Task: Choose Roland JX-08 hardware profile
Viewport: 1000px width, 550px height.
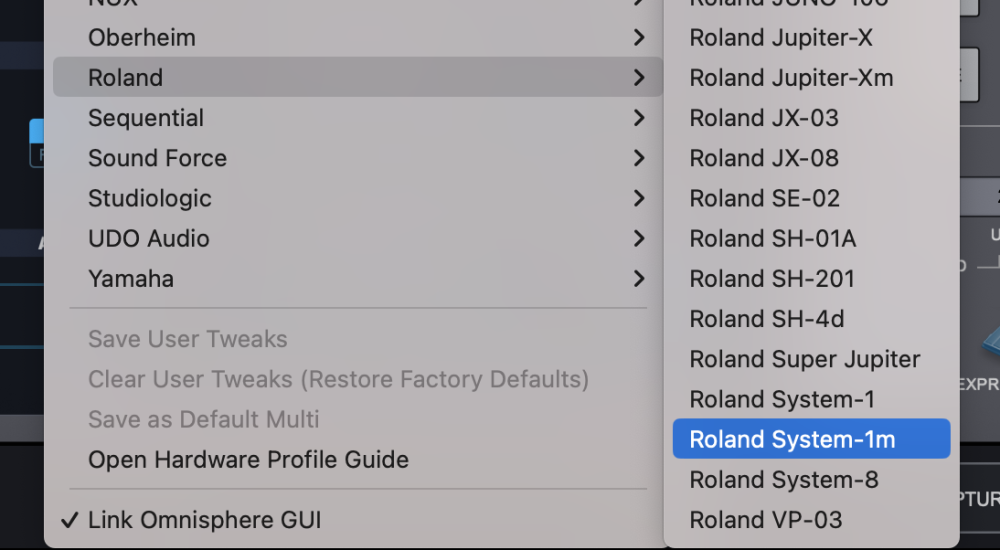Action: pos(764,158)
